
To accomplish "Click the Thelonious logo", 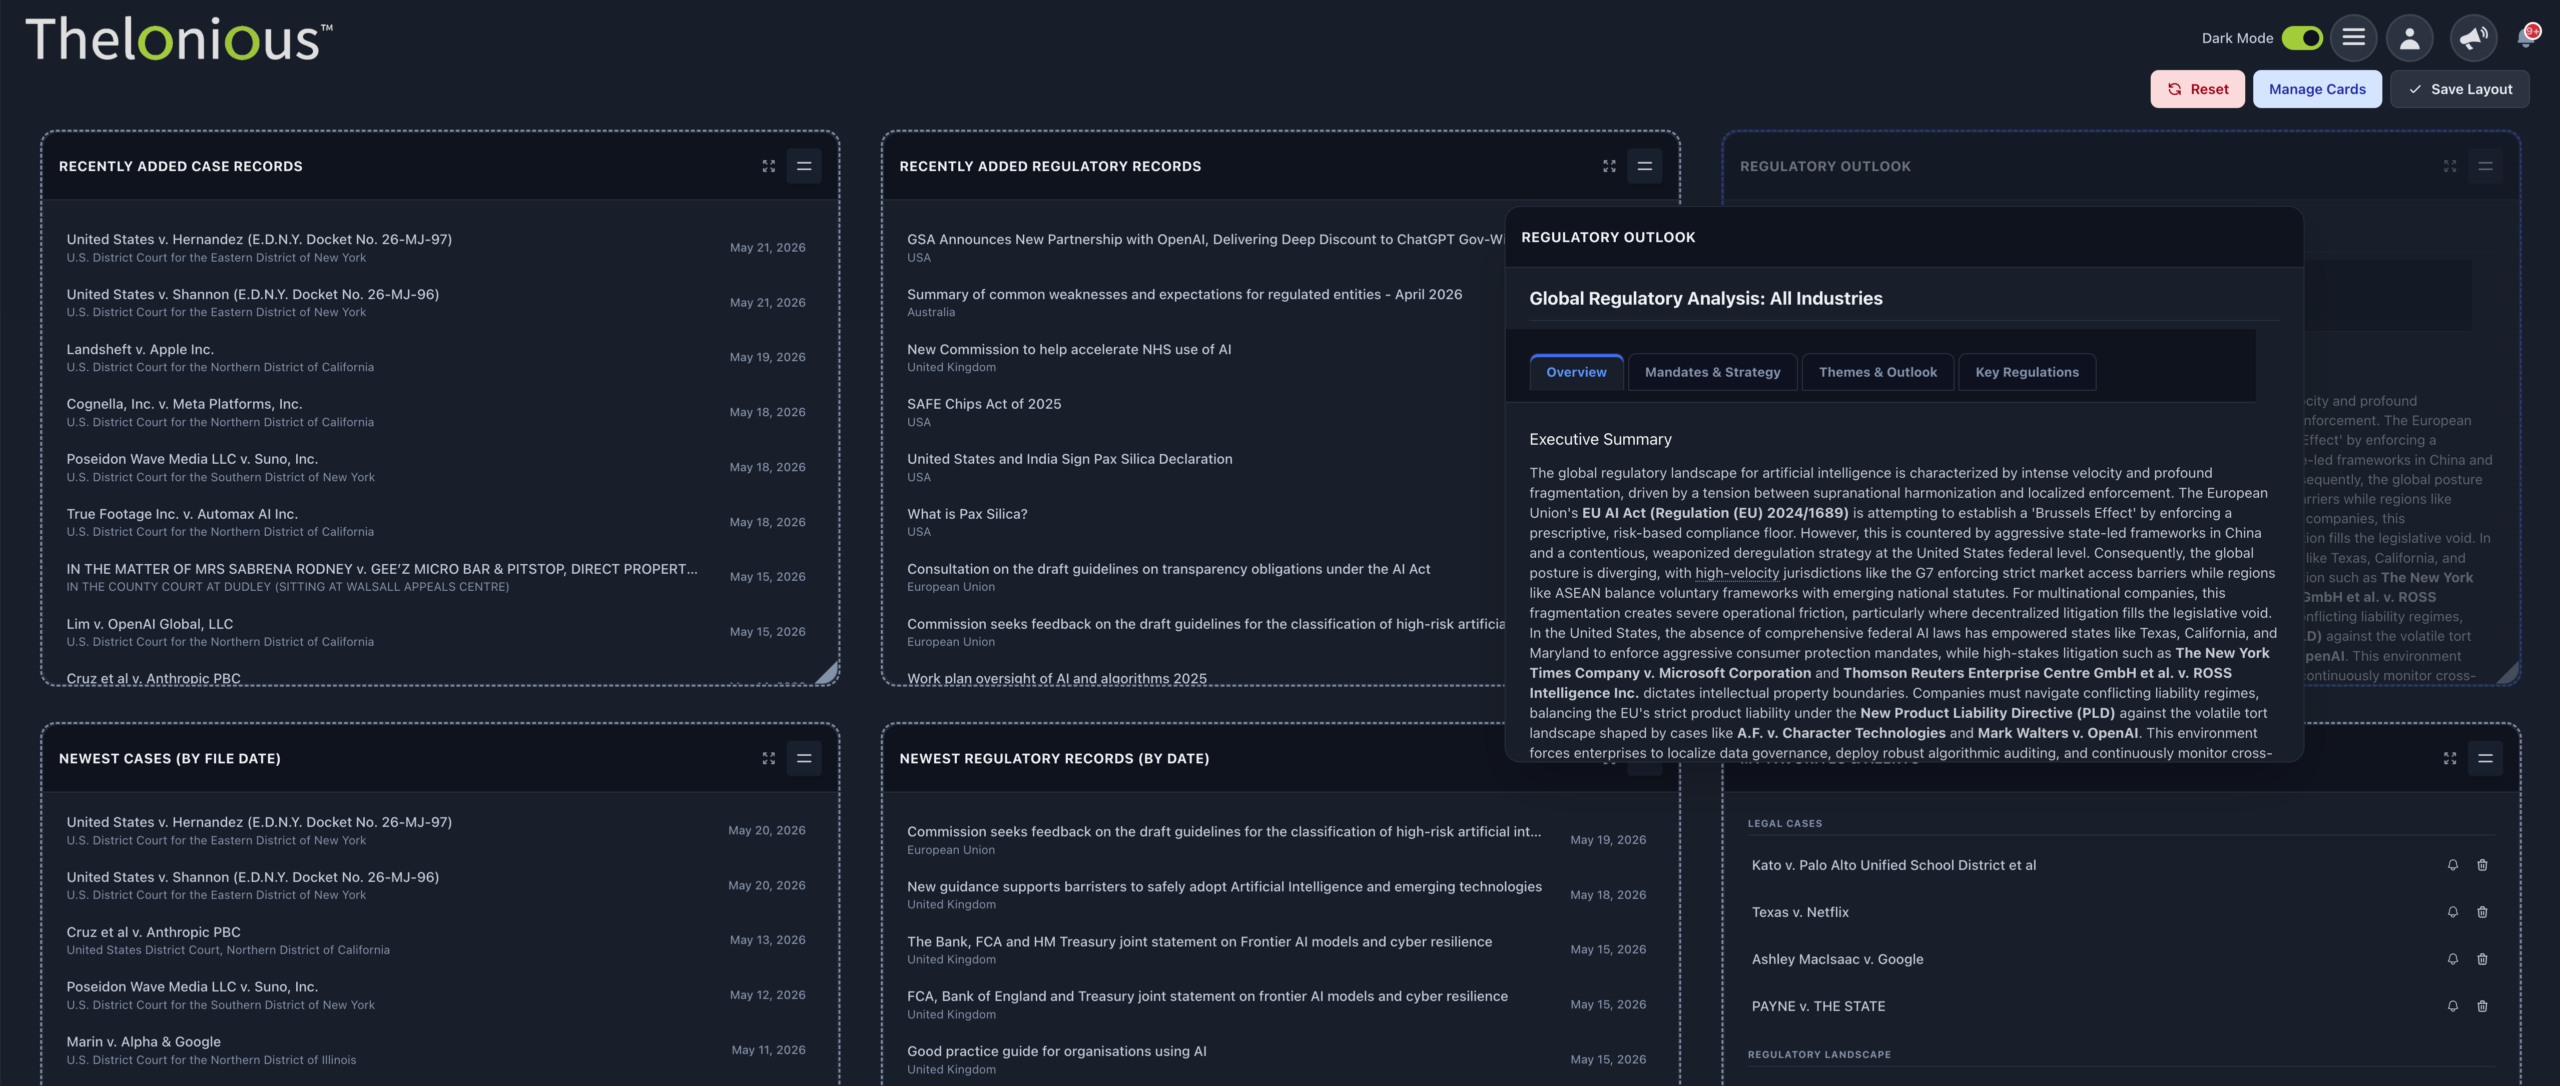I will pyautogui.click(x=178, y=39).
